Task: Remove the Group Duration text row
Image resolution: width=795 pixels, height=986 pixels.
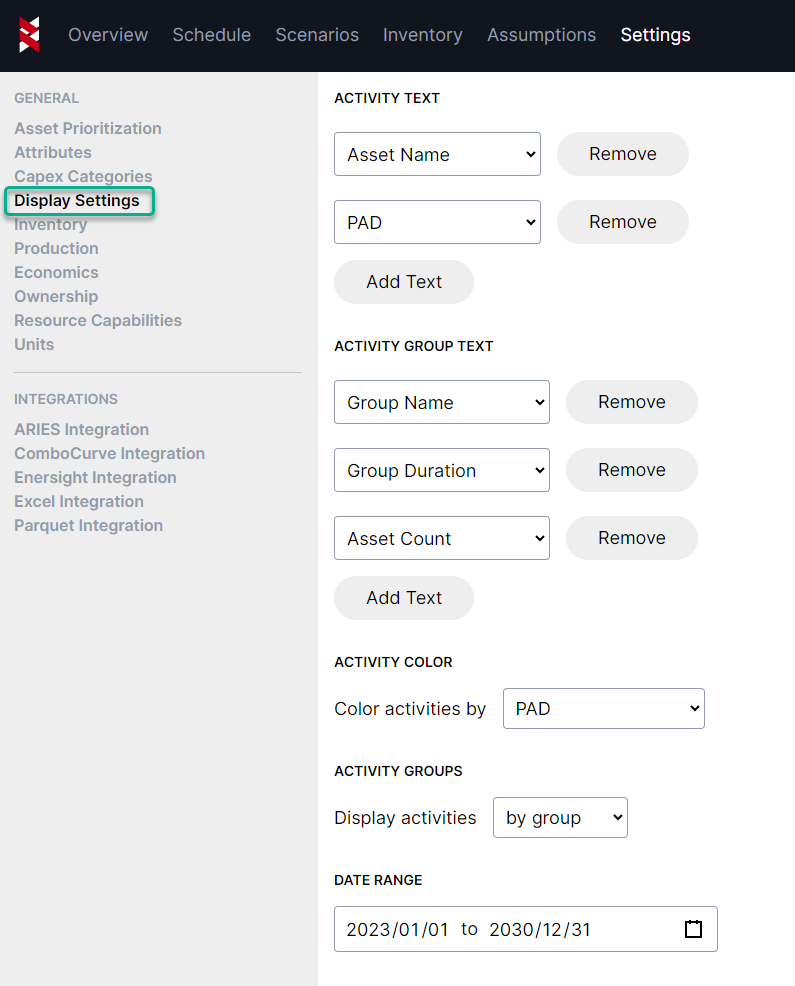Action: (631, 470)
